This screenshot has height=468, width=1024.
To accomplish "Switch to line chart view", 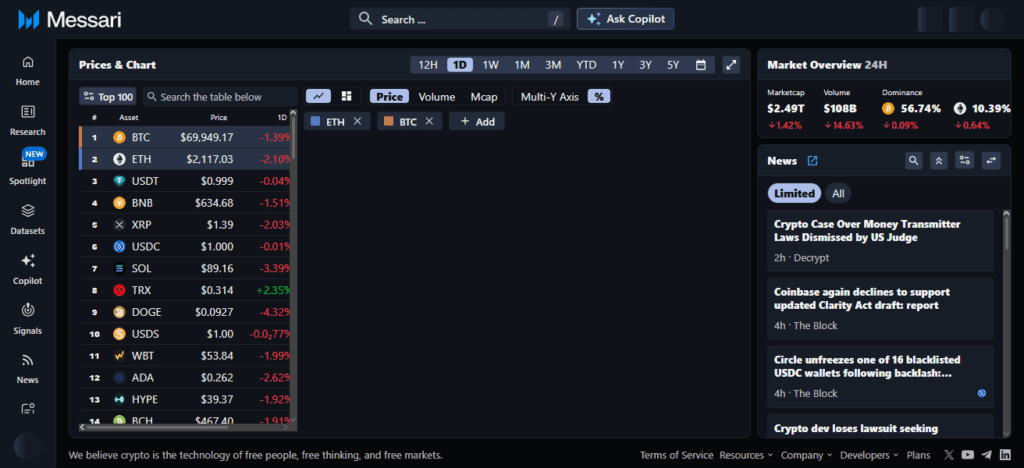I will pos(318,97).
